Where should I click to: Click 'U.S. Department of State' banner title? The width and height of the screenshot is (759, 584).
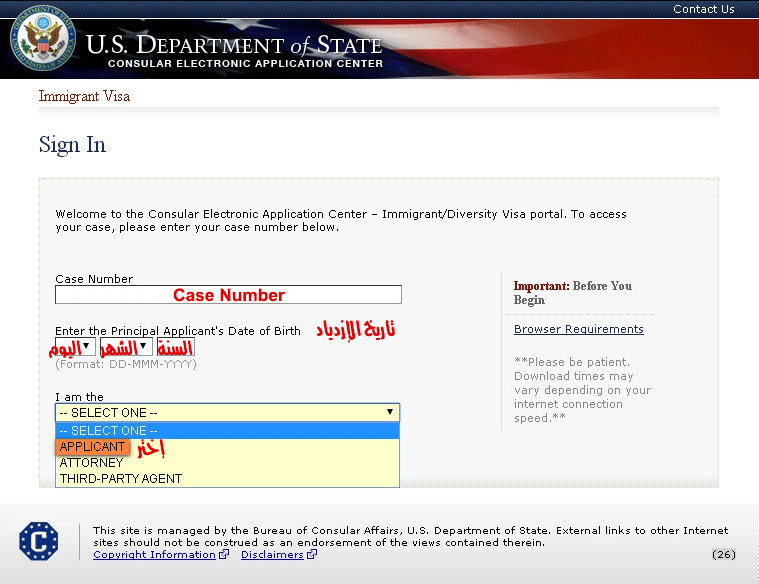(x=234, y=45)
